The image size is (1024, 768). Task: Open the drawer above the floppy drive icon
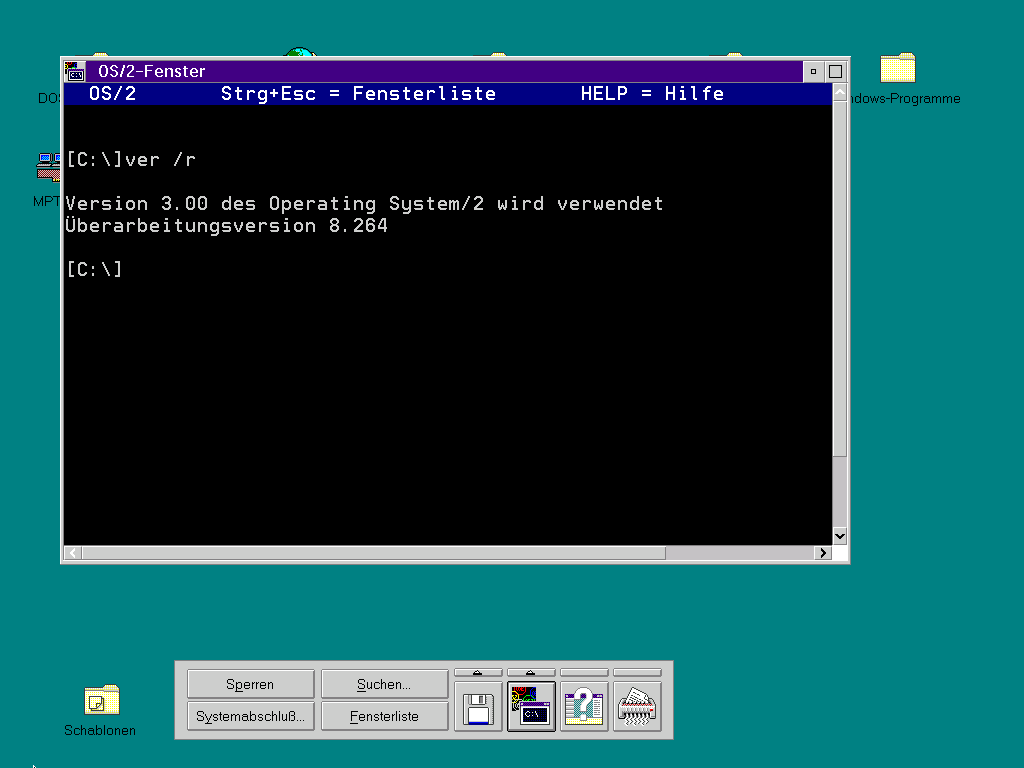point(478,673)
